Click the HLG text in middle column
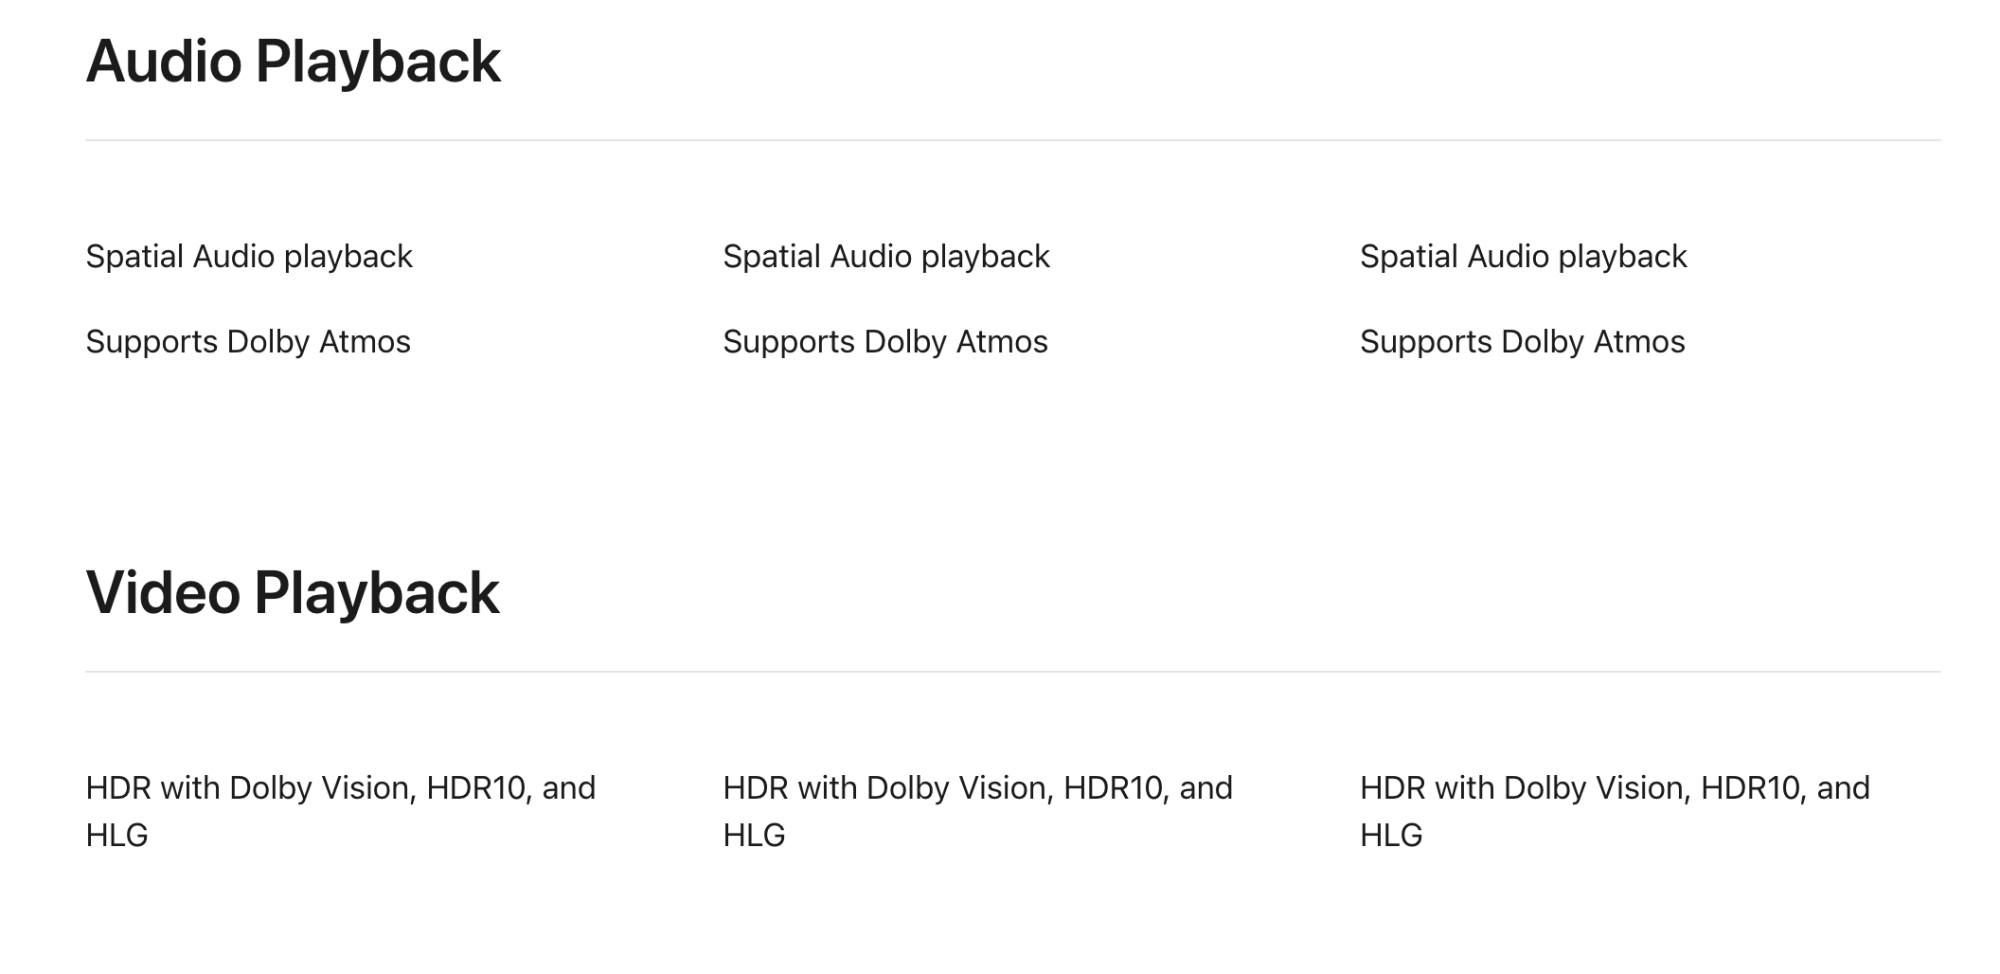This screenshot has width=2000, height=974. [x=754, y=835]
